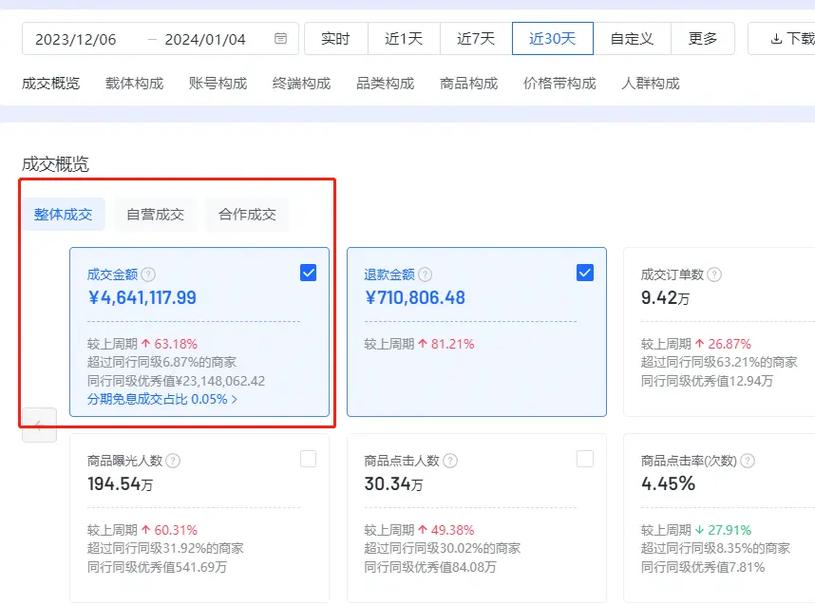The image size is (815, 605).
Task: Click the start date 2023/12/06 field
Action: click(x=76, y=39)
